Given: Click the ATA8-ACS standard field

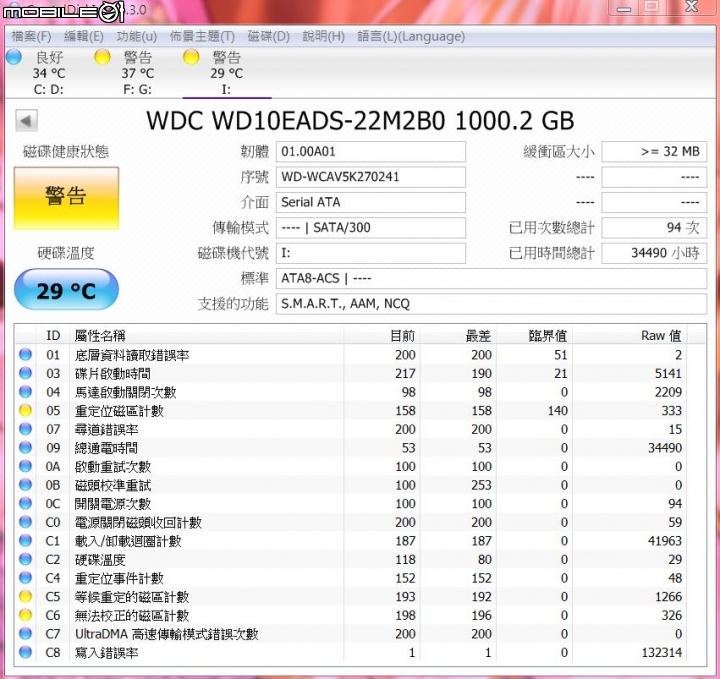Looking at the screenshot, I should coord(491,278).
